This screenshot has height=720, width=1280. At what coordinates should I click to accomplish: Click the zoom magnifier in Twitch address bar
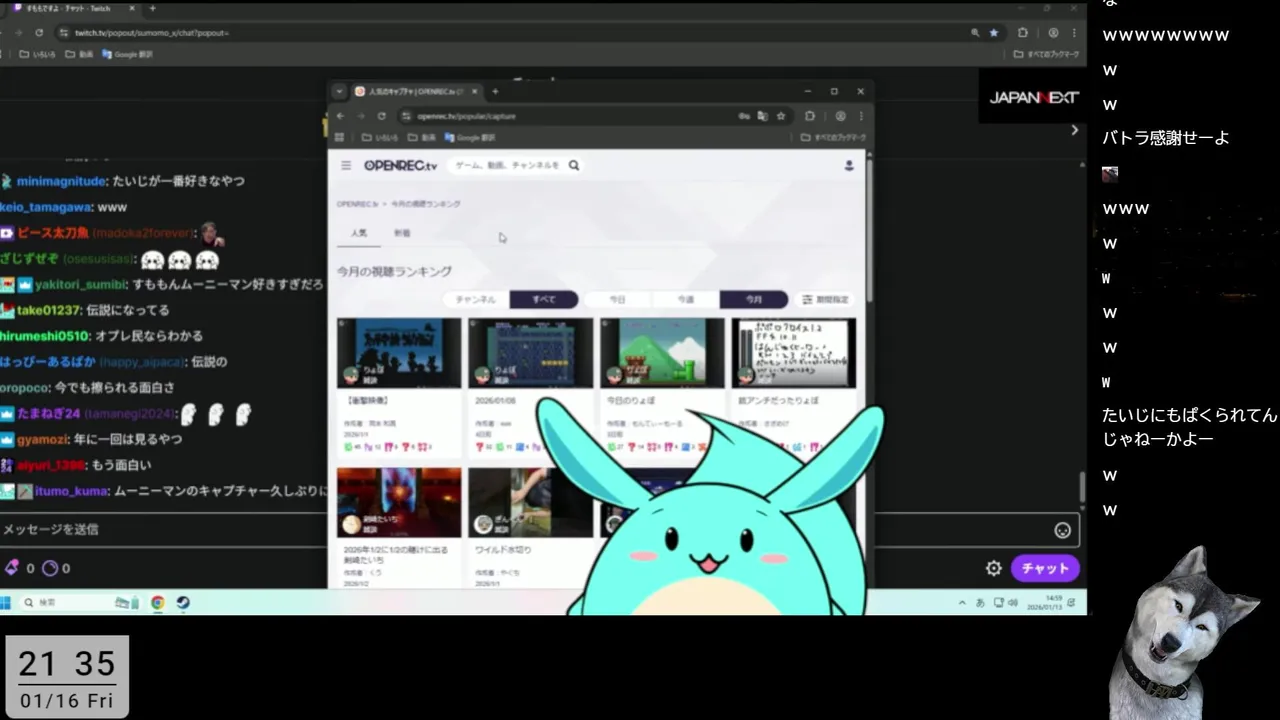pyautogui.click(x=975, y=33)
